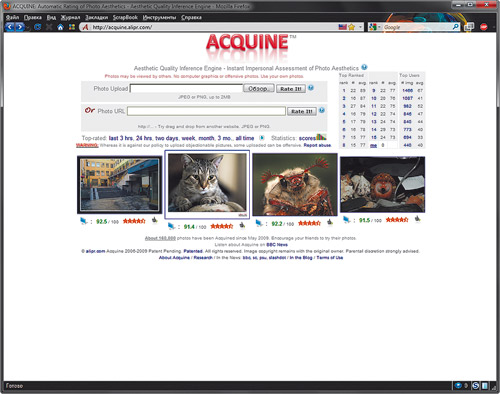Click help icon beside Aesthetic Quality heading
The image size is (500, 394).
(x=364, y=67)
